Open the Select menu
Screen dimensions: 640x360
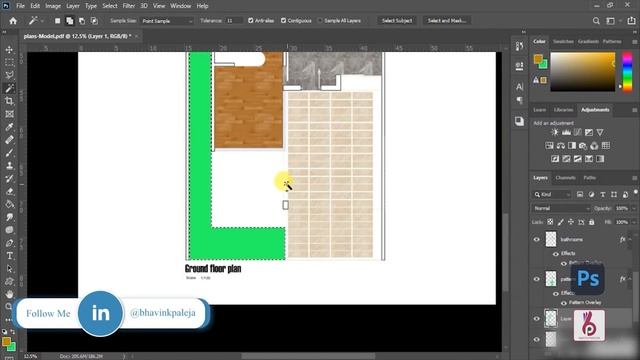click(110, 6)
